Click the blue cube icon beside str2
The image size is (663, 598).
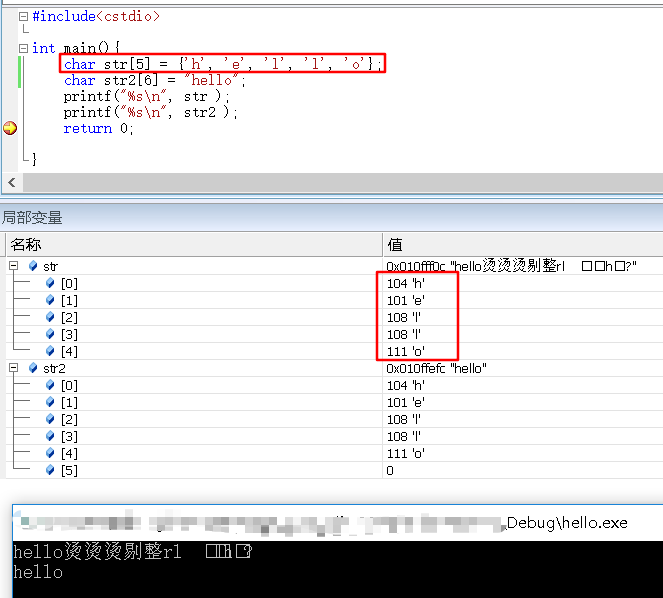33,368
